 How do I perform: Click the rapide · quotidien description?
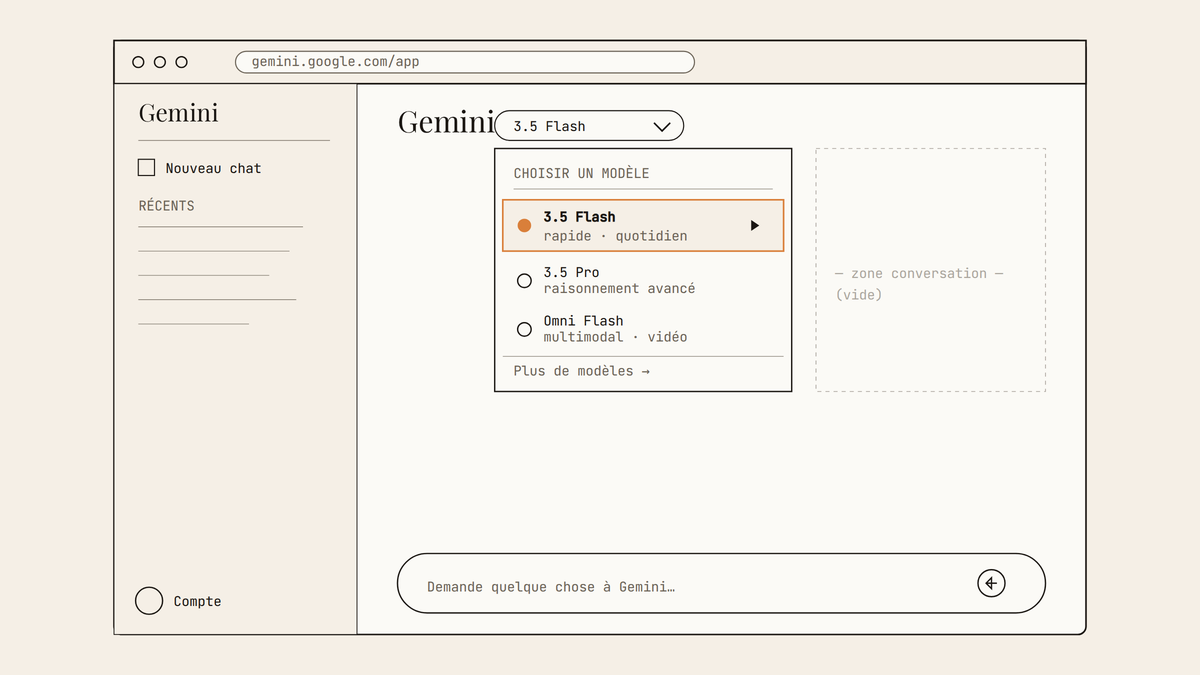coord(615,236)
